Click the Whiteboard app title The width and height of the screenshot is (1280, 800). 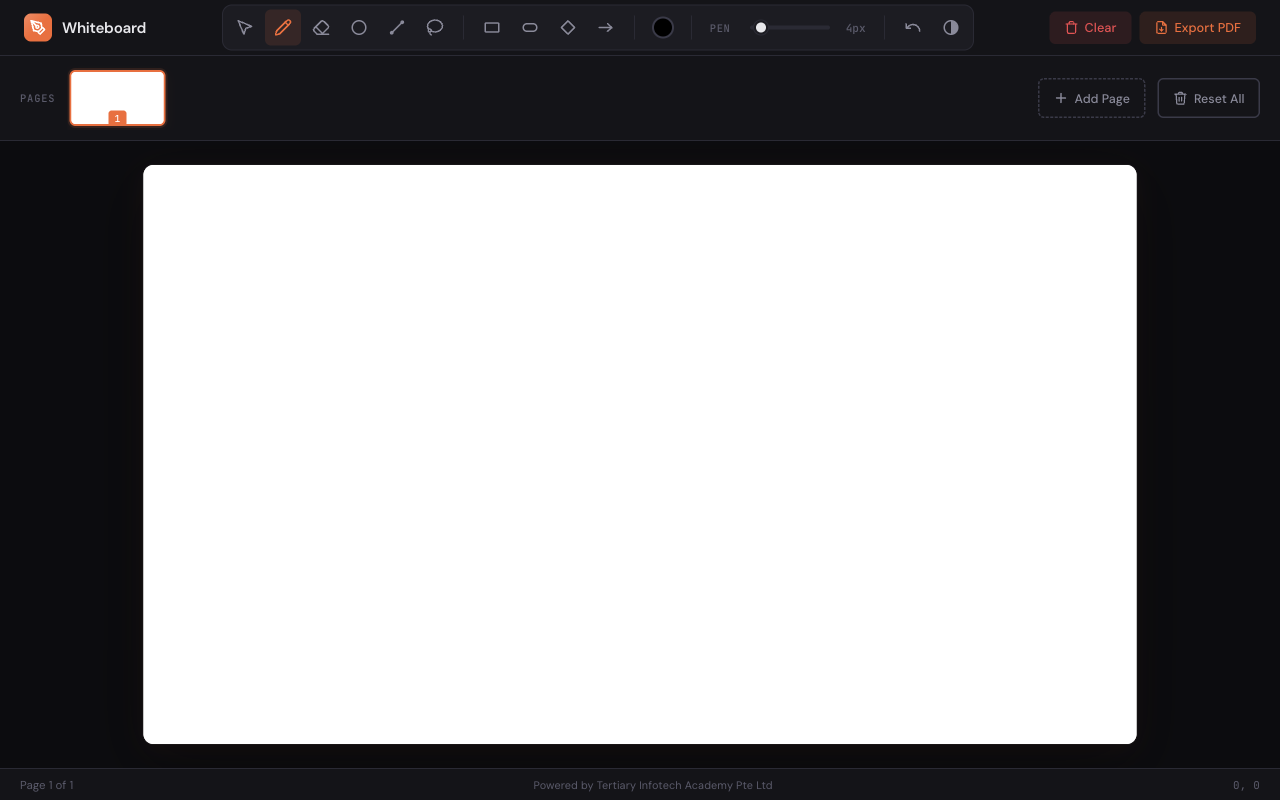coord(104,28)
